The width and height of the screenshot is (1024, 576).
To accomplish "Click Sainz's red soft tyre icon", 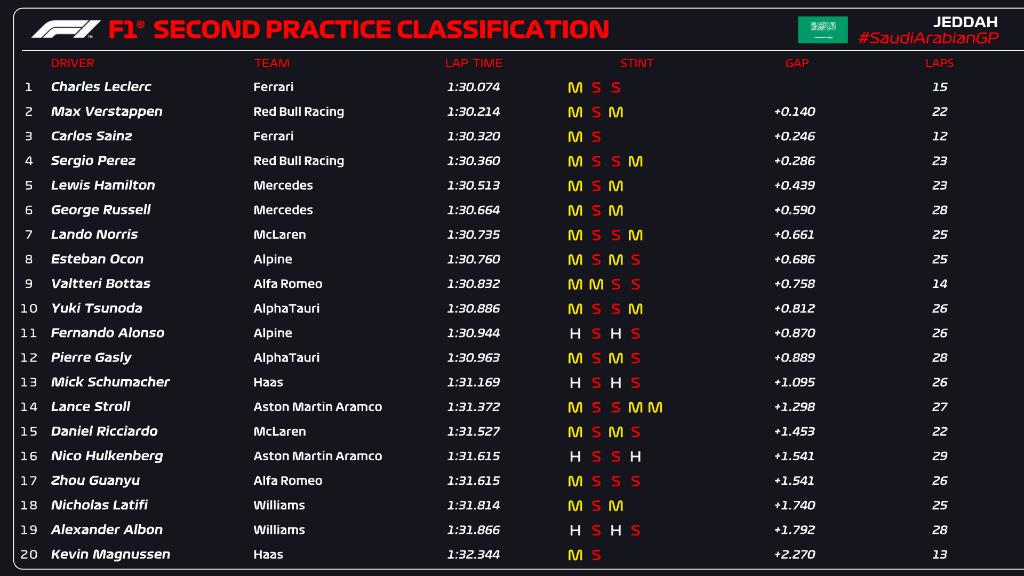I will pos(596,137).
